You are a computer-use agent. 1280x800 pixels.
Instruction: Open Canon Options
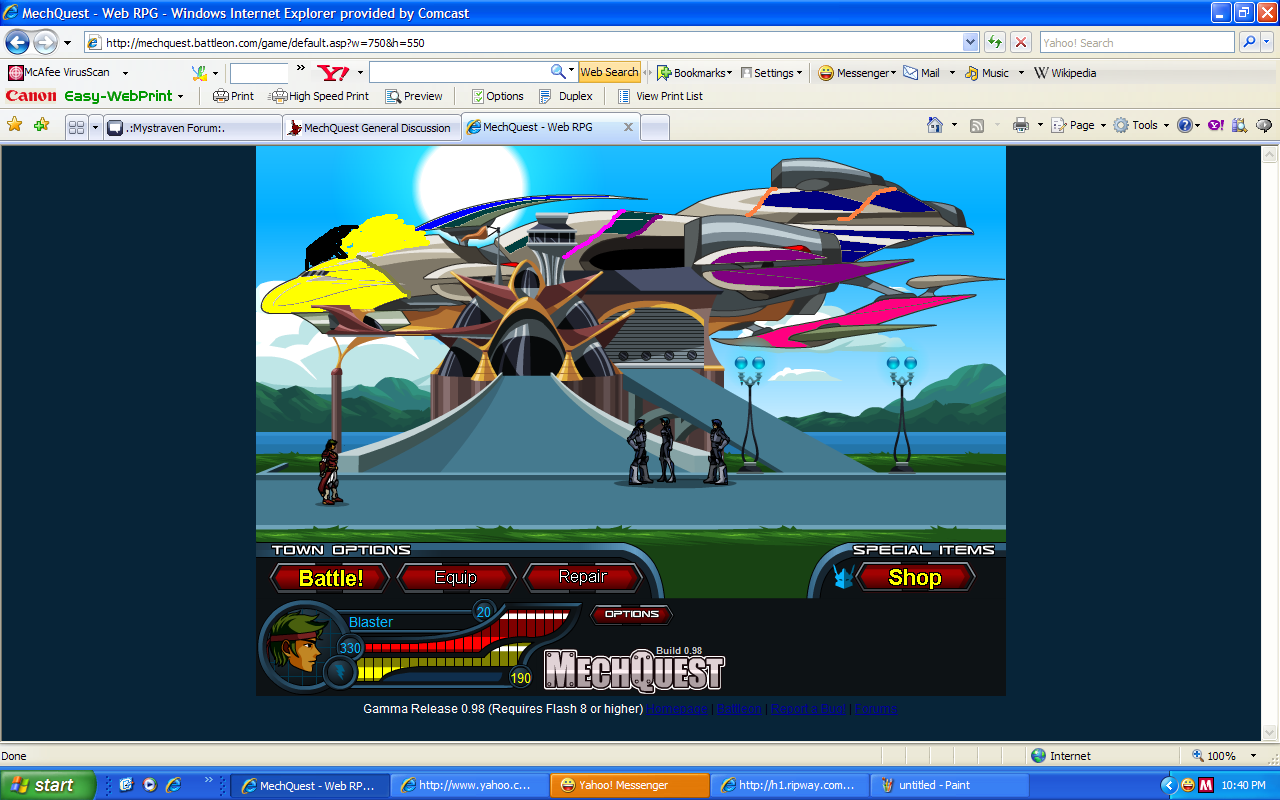(497, 96)
